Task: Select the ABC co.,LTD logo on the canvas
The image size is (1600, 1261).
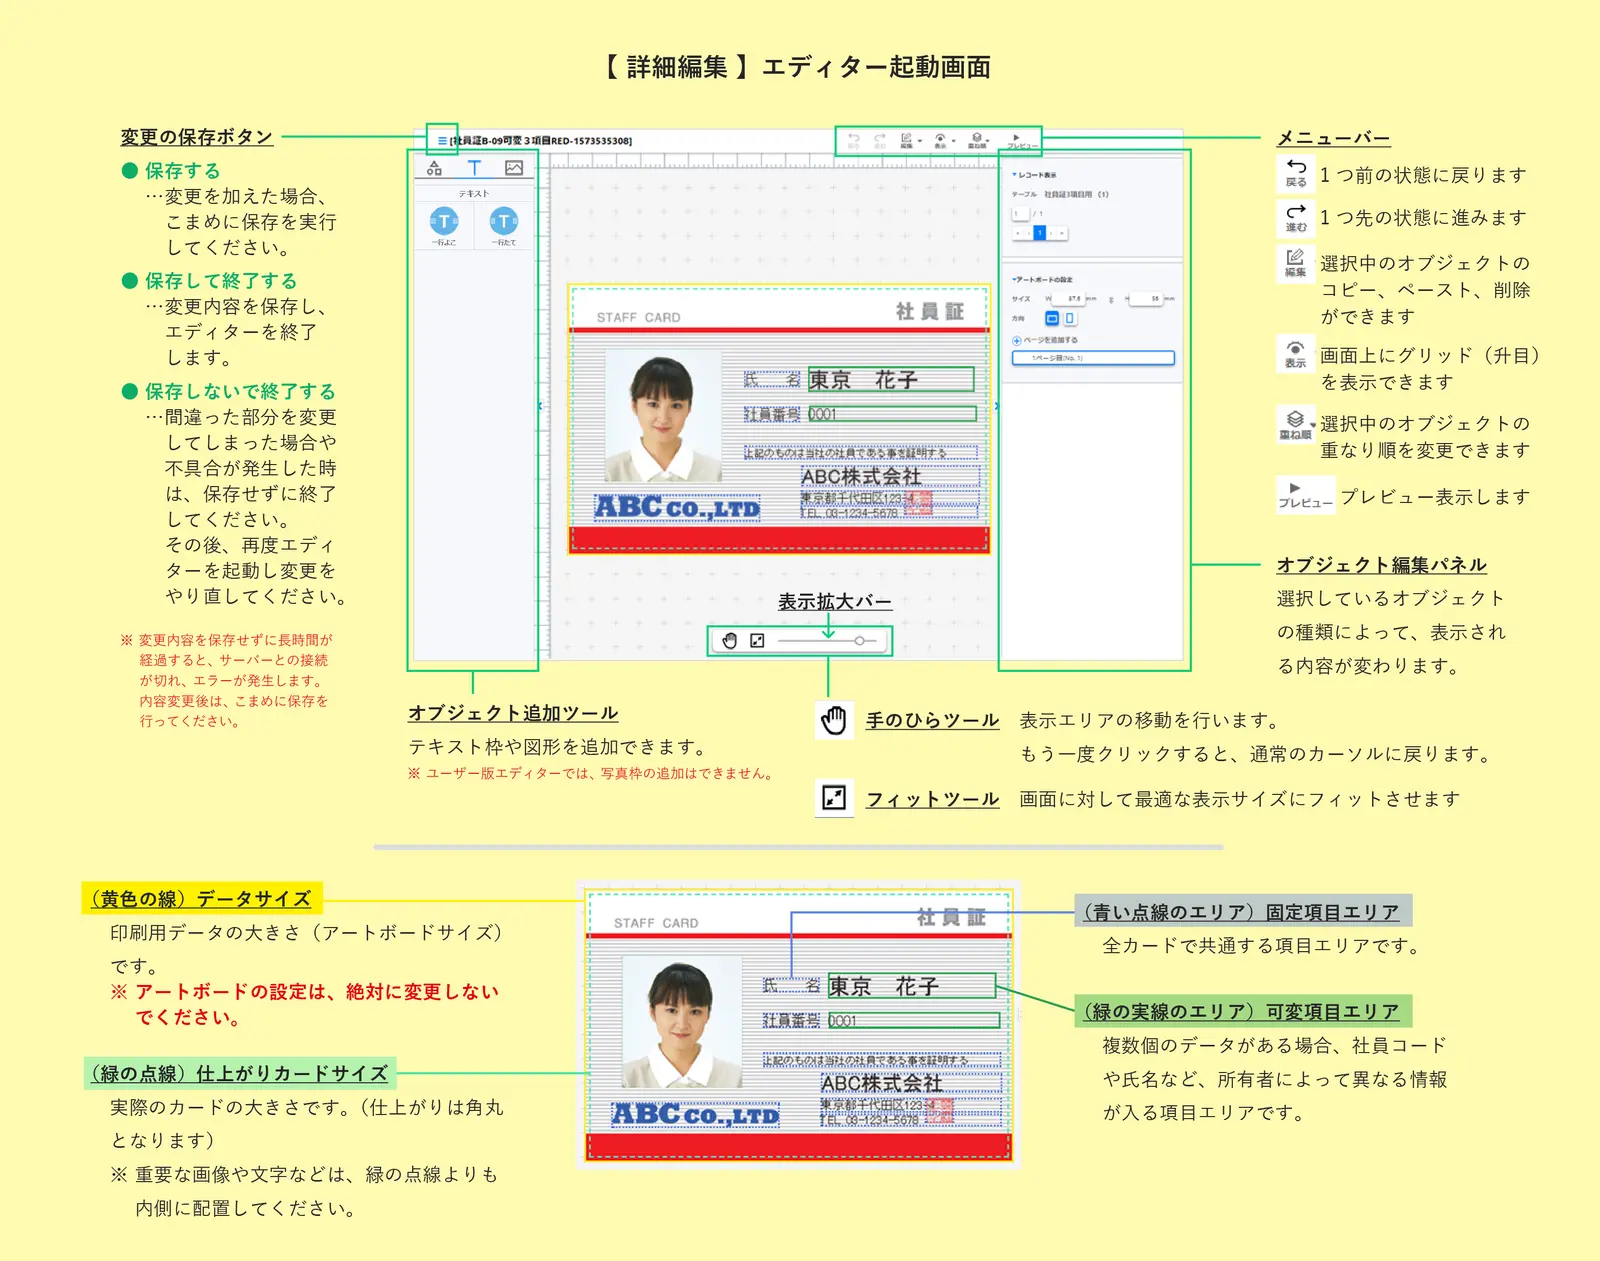Action: point(677,508)
